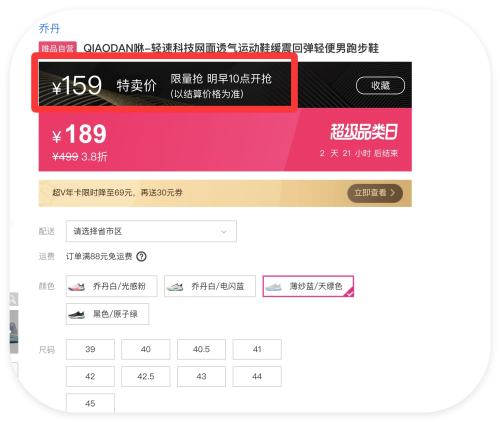500x422 pixels.
Task: Expand the region dropdown chevron arrow
Action: click(224, 232)
